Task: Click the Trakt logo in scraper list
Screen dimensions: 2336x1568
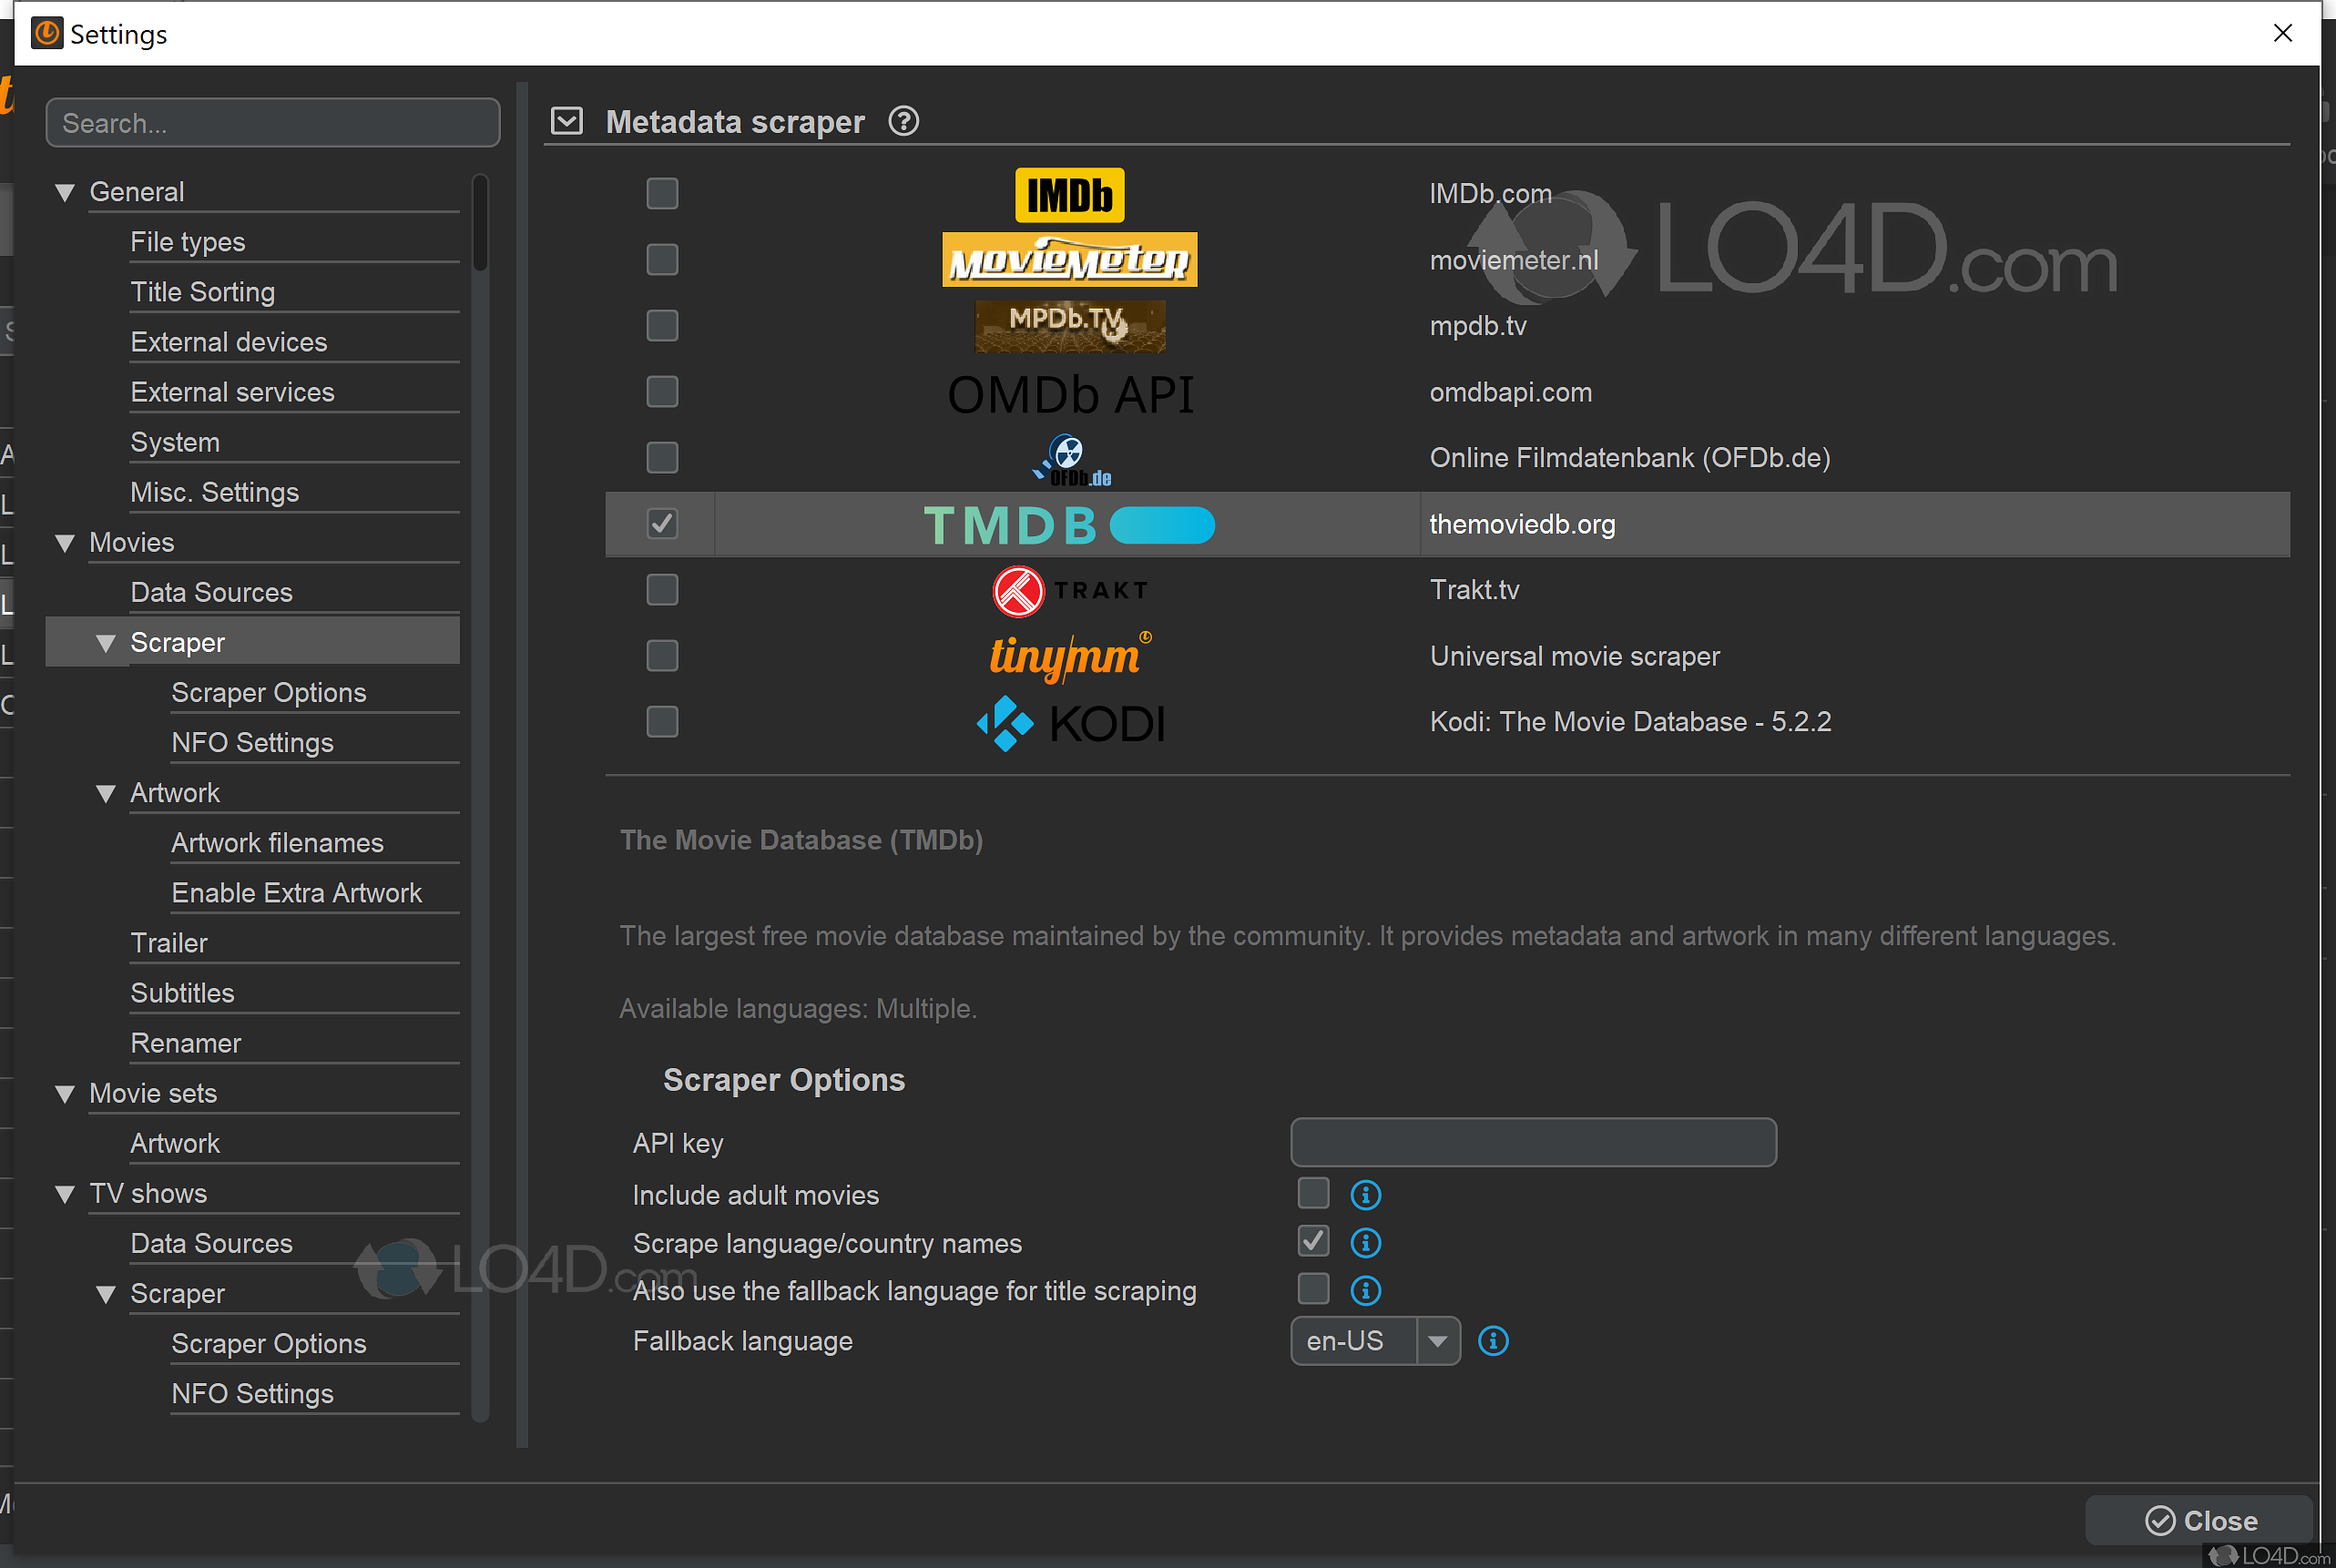Action: [x=1069, y=590]
